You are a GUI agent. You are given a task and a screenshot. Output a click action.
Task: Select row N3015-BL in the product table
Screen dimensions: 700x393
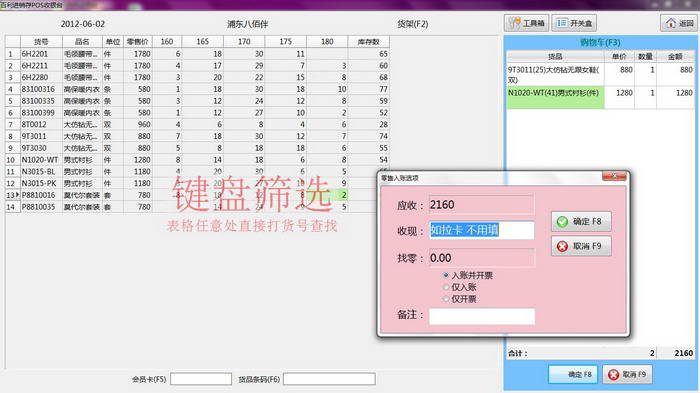197,171
